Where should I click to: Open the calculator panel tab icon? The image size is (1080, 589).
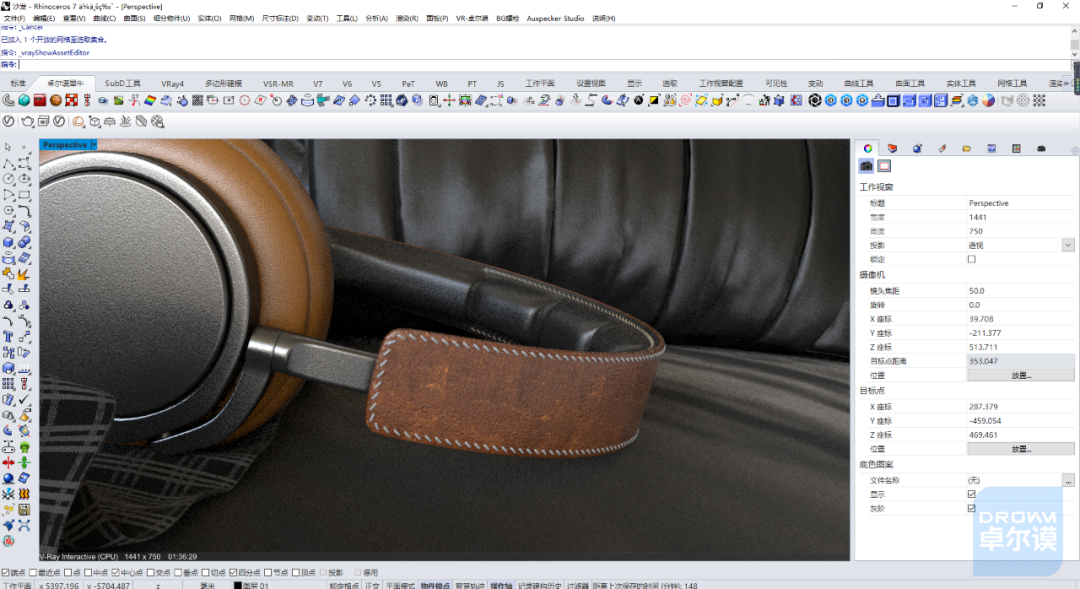click(1016, 148)
